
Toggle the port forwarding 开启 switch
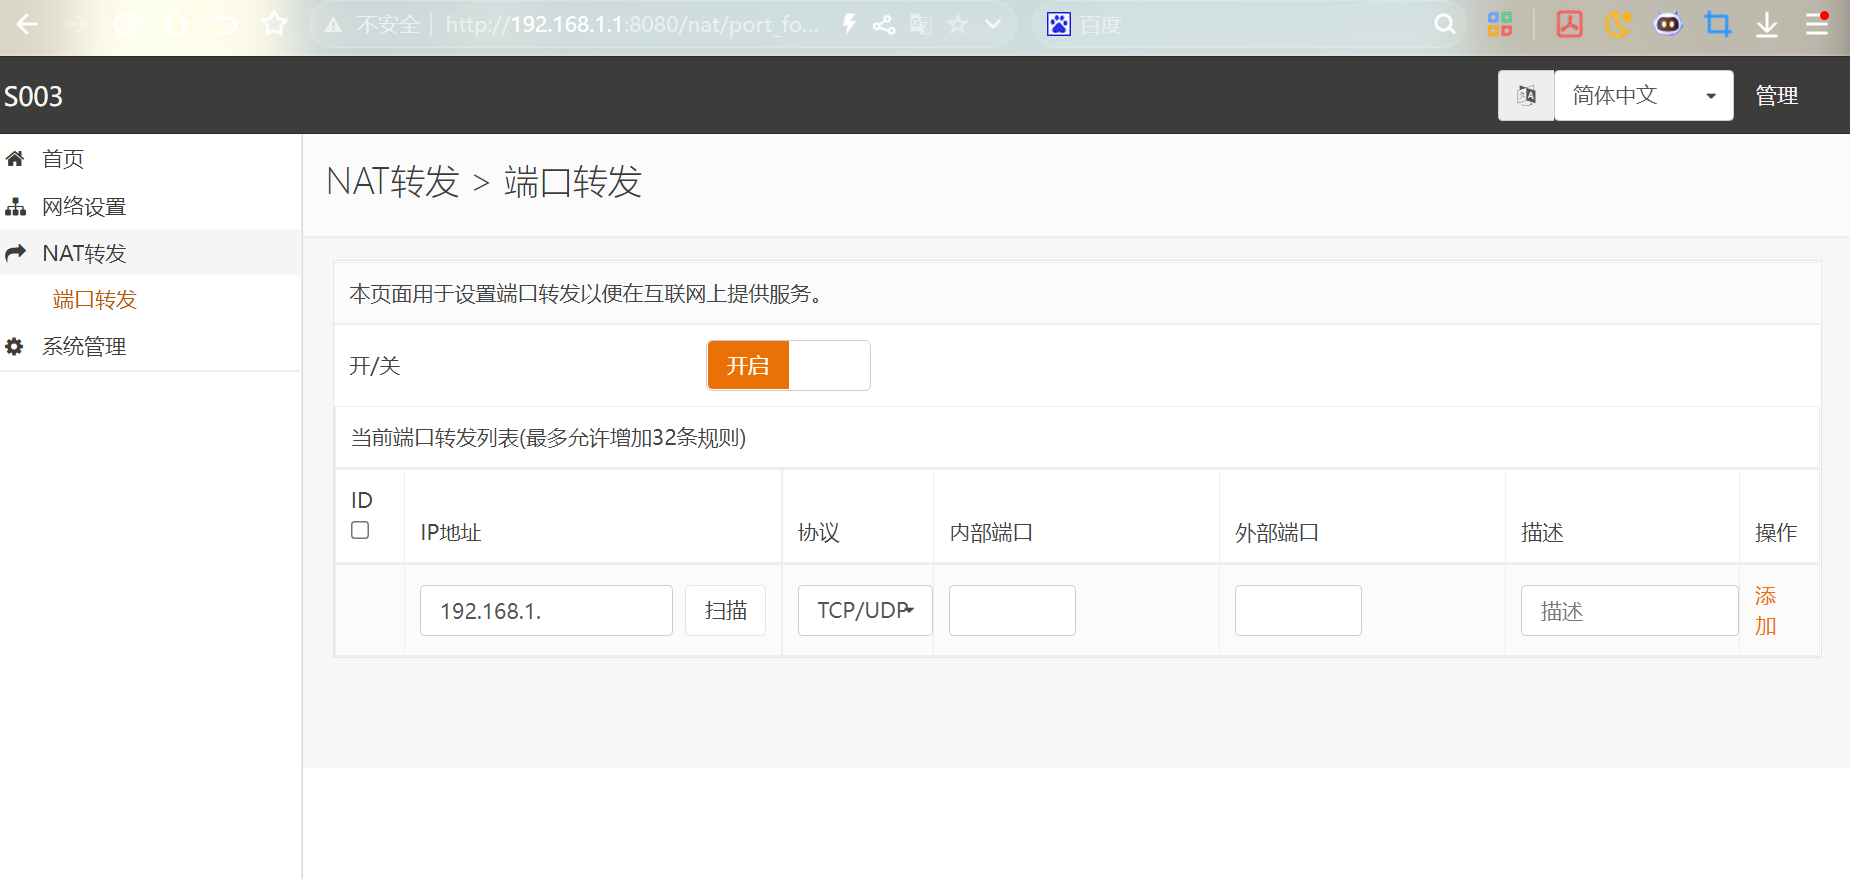pos(788,366)
